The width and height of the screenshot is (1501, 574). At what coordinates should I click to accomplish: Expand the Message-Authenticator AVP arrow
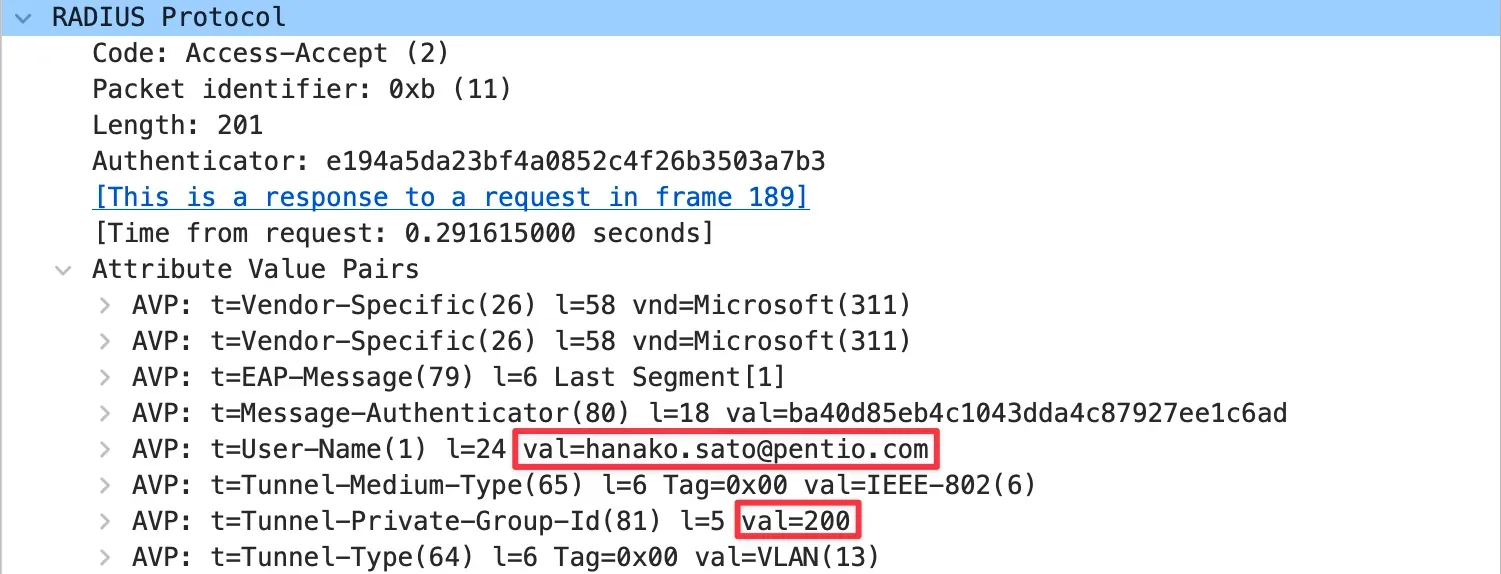pyautogui.click(x=104, y=414)
